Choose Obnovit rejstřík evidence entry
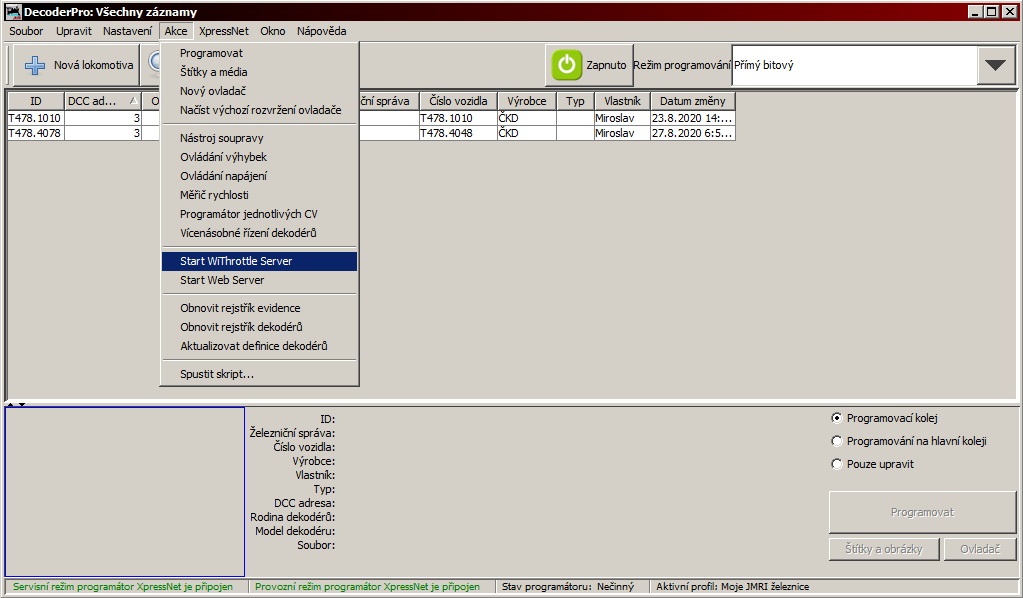Viewport: 1023px width, 598px height. coord(259,308)
